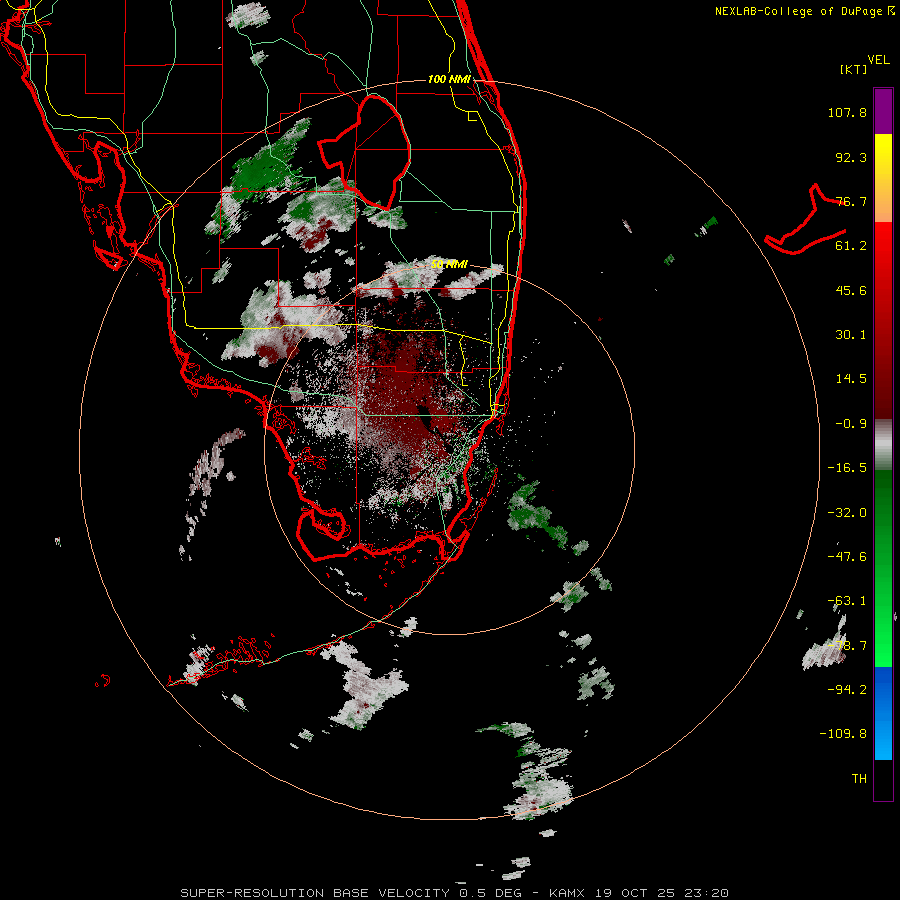This screenshot has height=900, width=900.
Task: Click the TH threshold label
Action: coord(859,778)
